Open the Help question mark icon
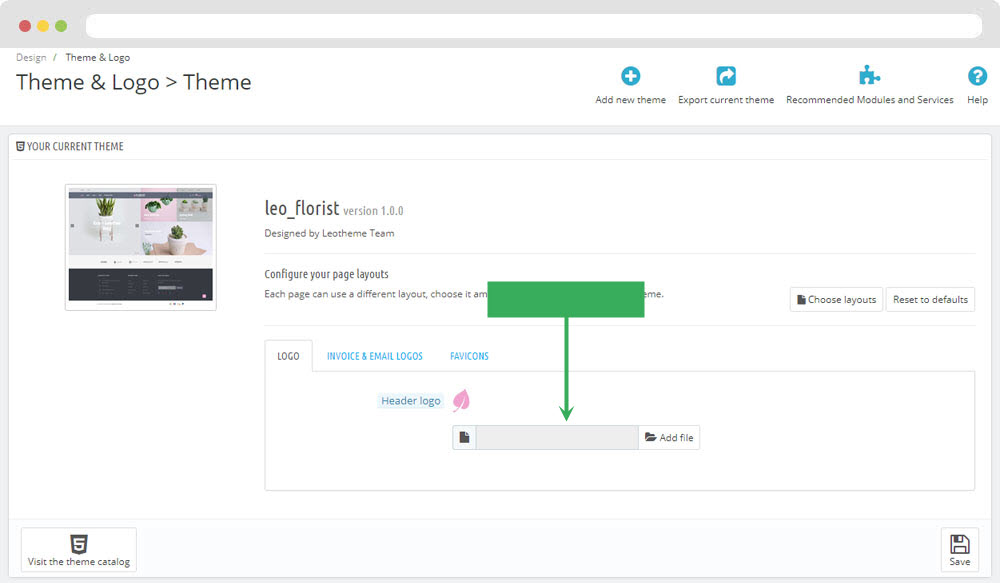This screenshot has height=583, width=1000. pyautogui.click(x=977, y=76)
